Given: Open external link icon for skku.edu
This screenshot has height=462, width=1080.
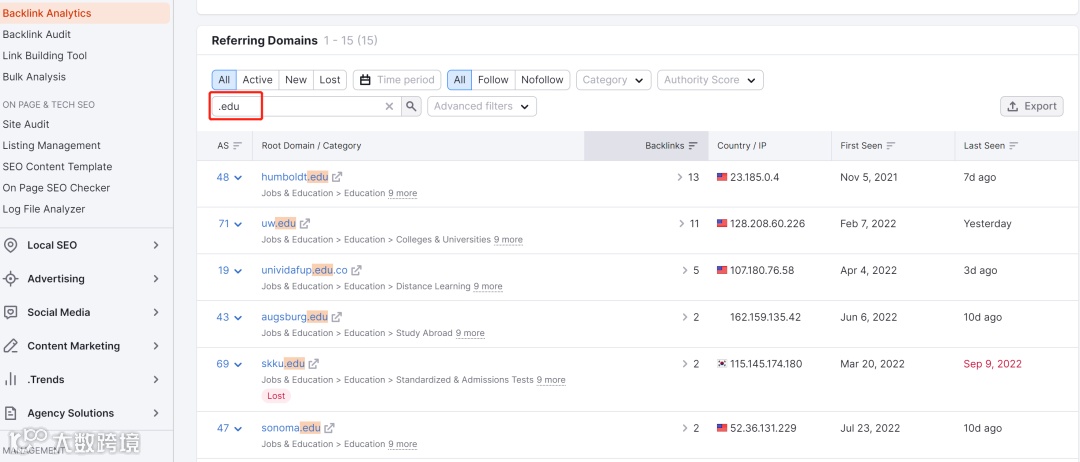Looking at the screenshot, I should tap(313, 364).
